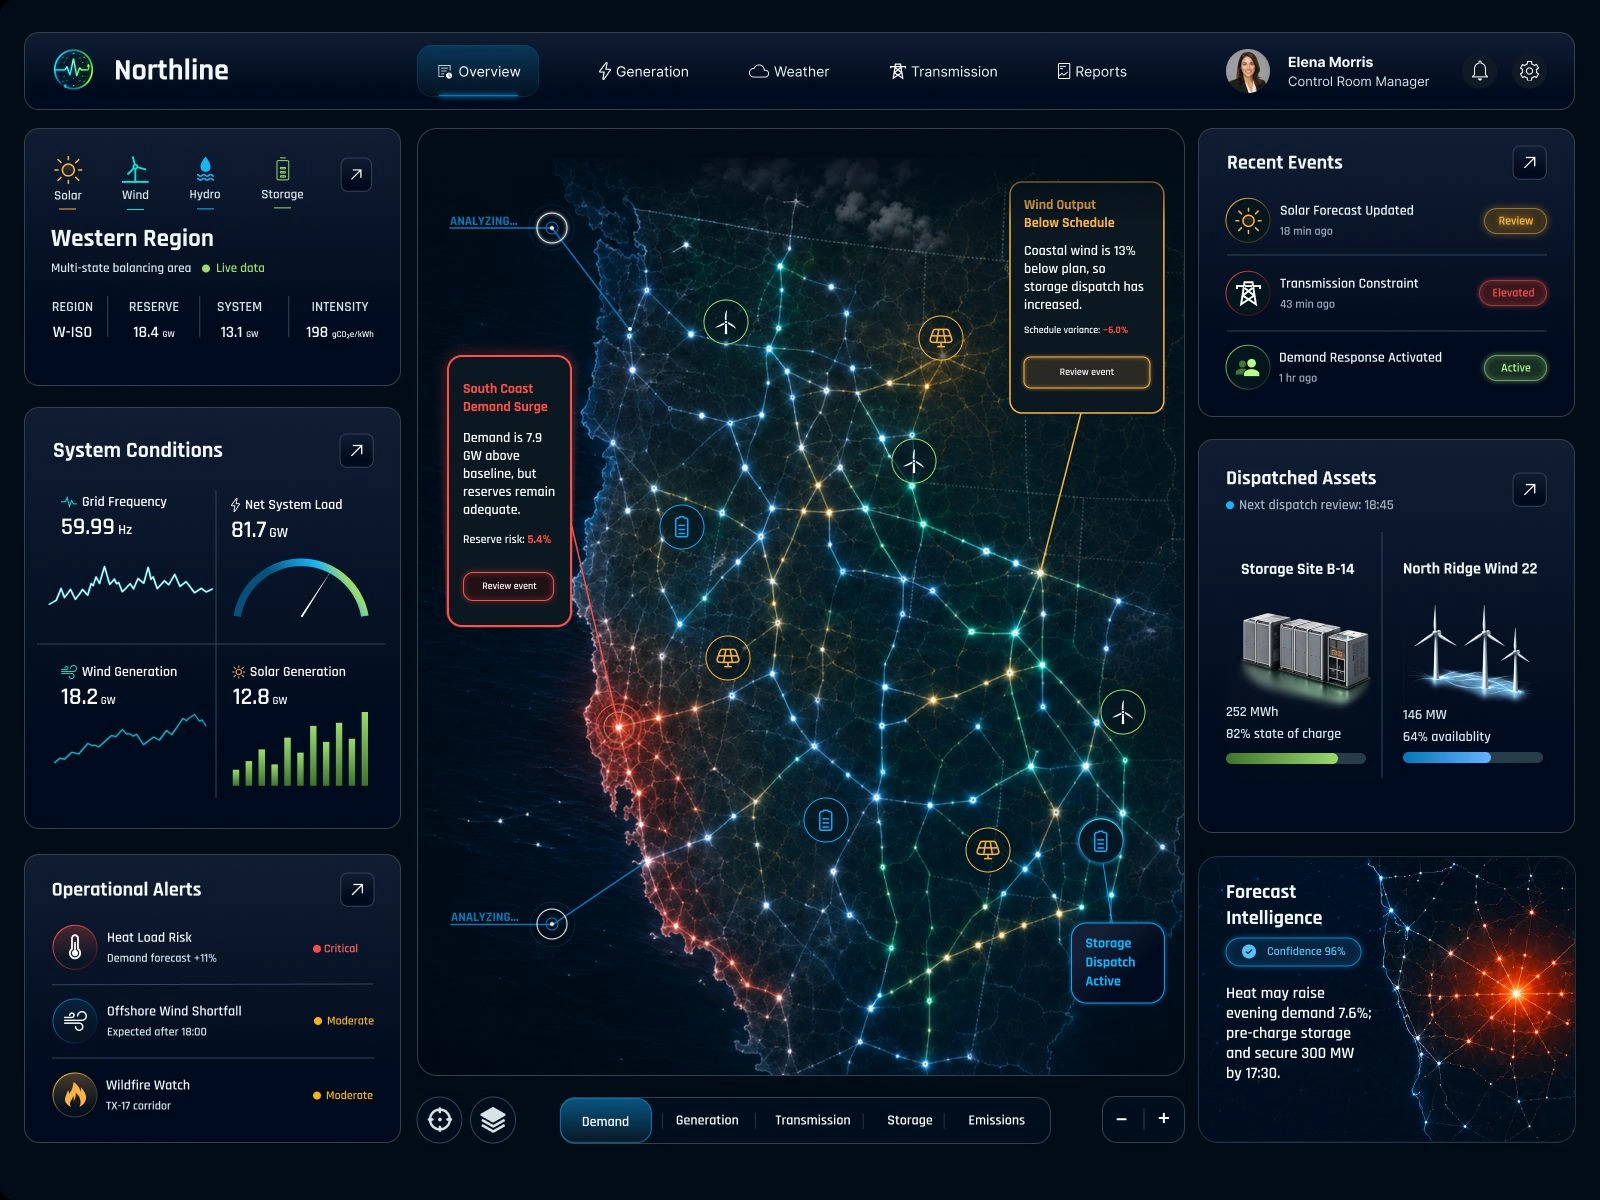
Task: Click the Confidence 96% badge
Action: (x=1294, y=951)
